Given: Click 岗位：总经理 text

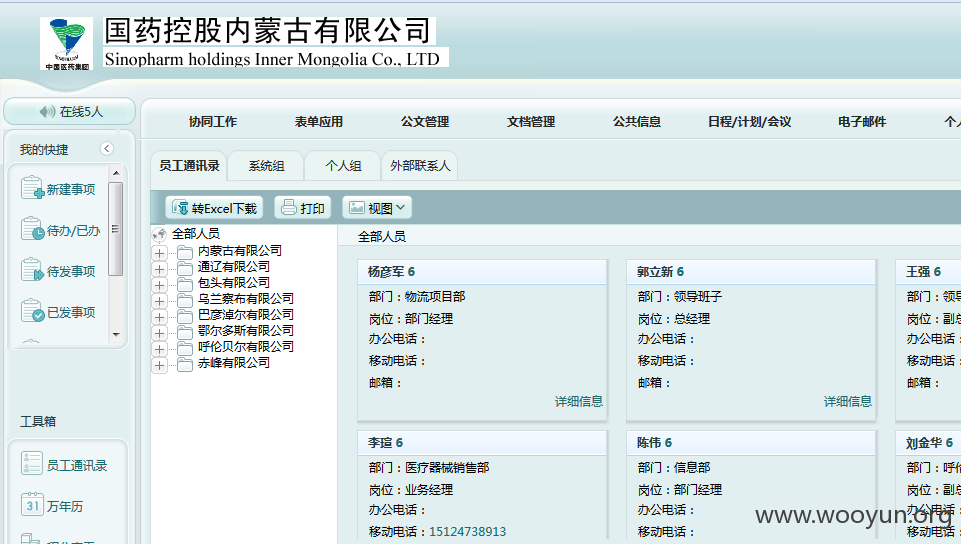Looking at the screenshot, I should coord(674,319).
